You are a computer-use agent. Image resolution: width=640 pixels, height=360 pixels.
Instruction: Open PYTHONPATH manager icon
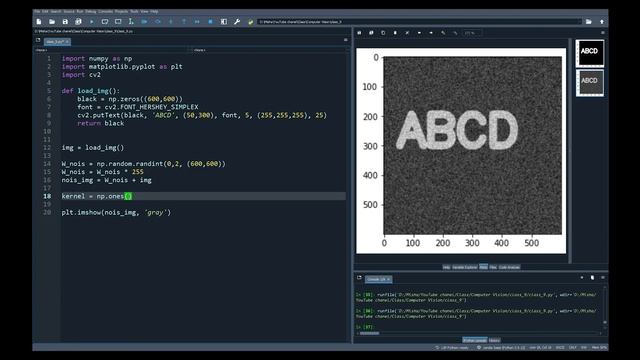click(x=250, y=22)
